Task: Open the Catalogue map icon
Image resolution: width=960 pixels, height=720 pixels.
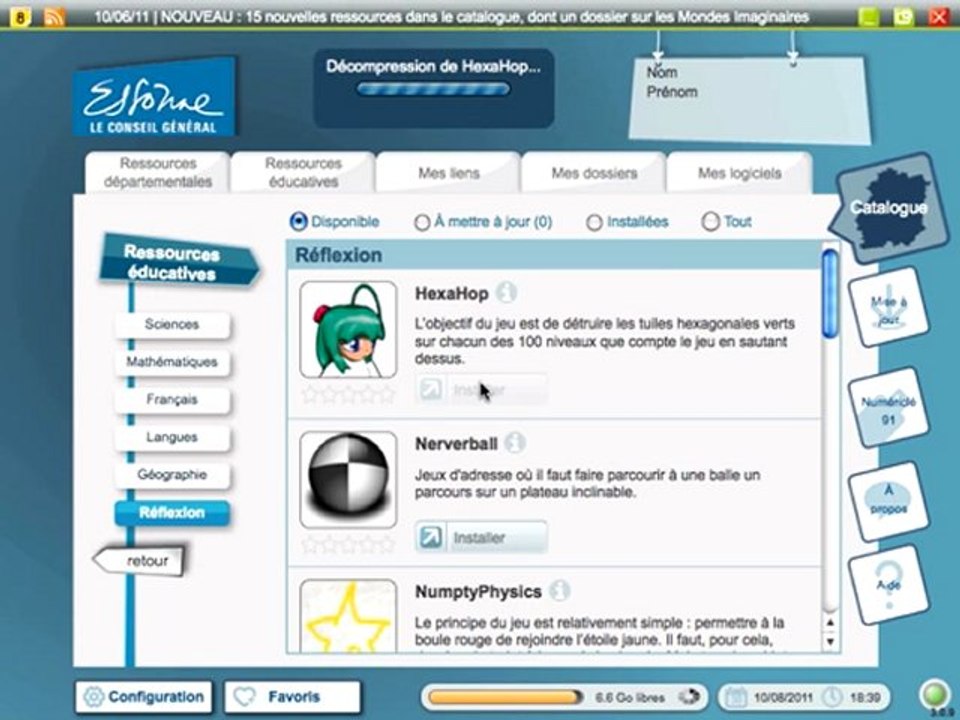Action: [x=888, y=208]
